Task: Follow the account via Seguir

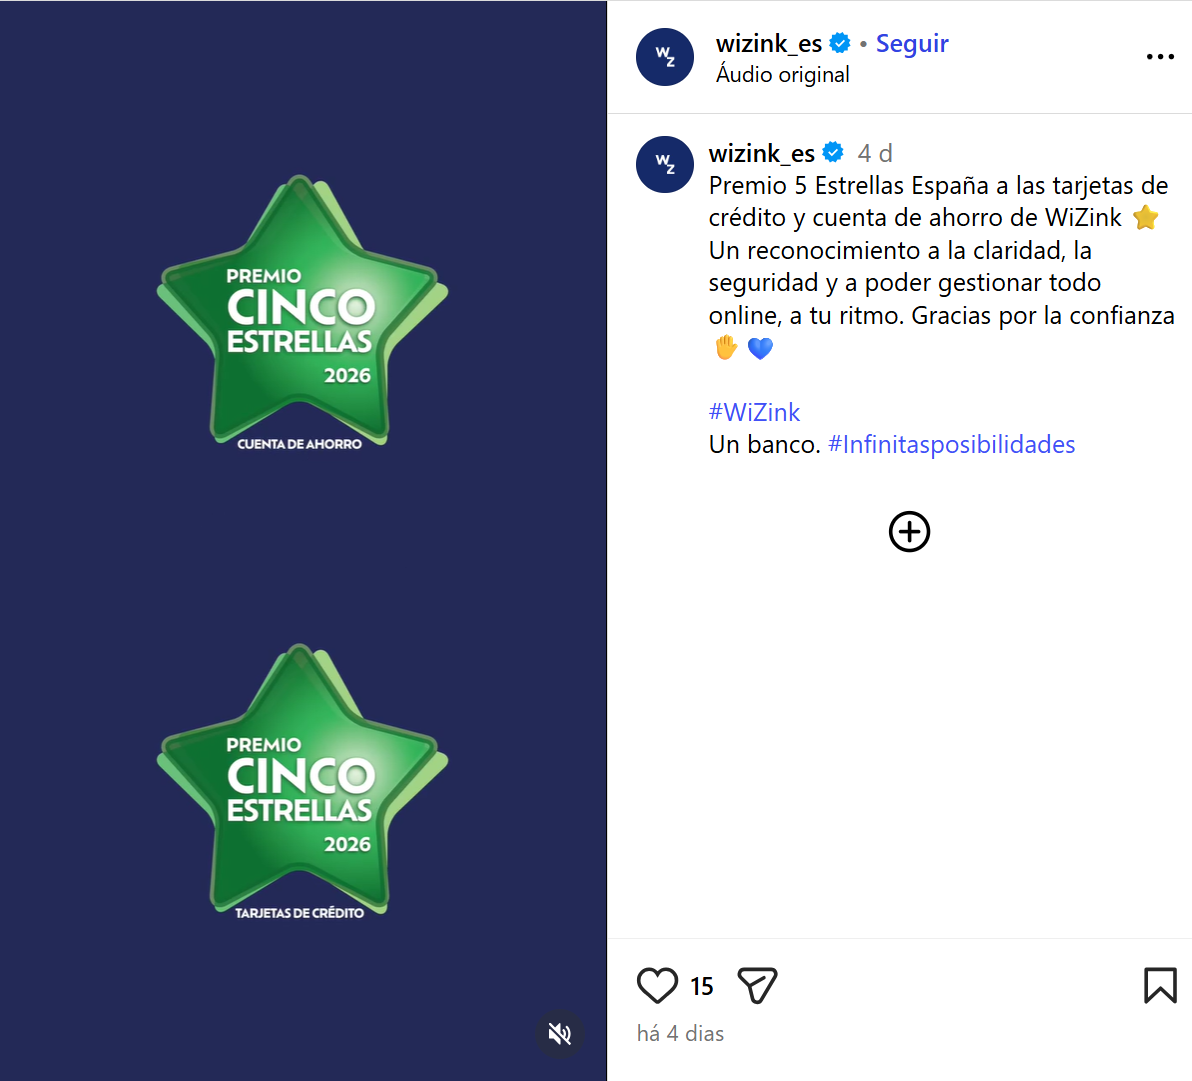Action: (911, 43)
